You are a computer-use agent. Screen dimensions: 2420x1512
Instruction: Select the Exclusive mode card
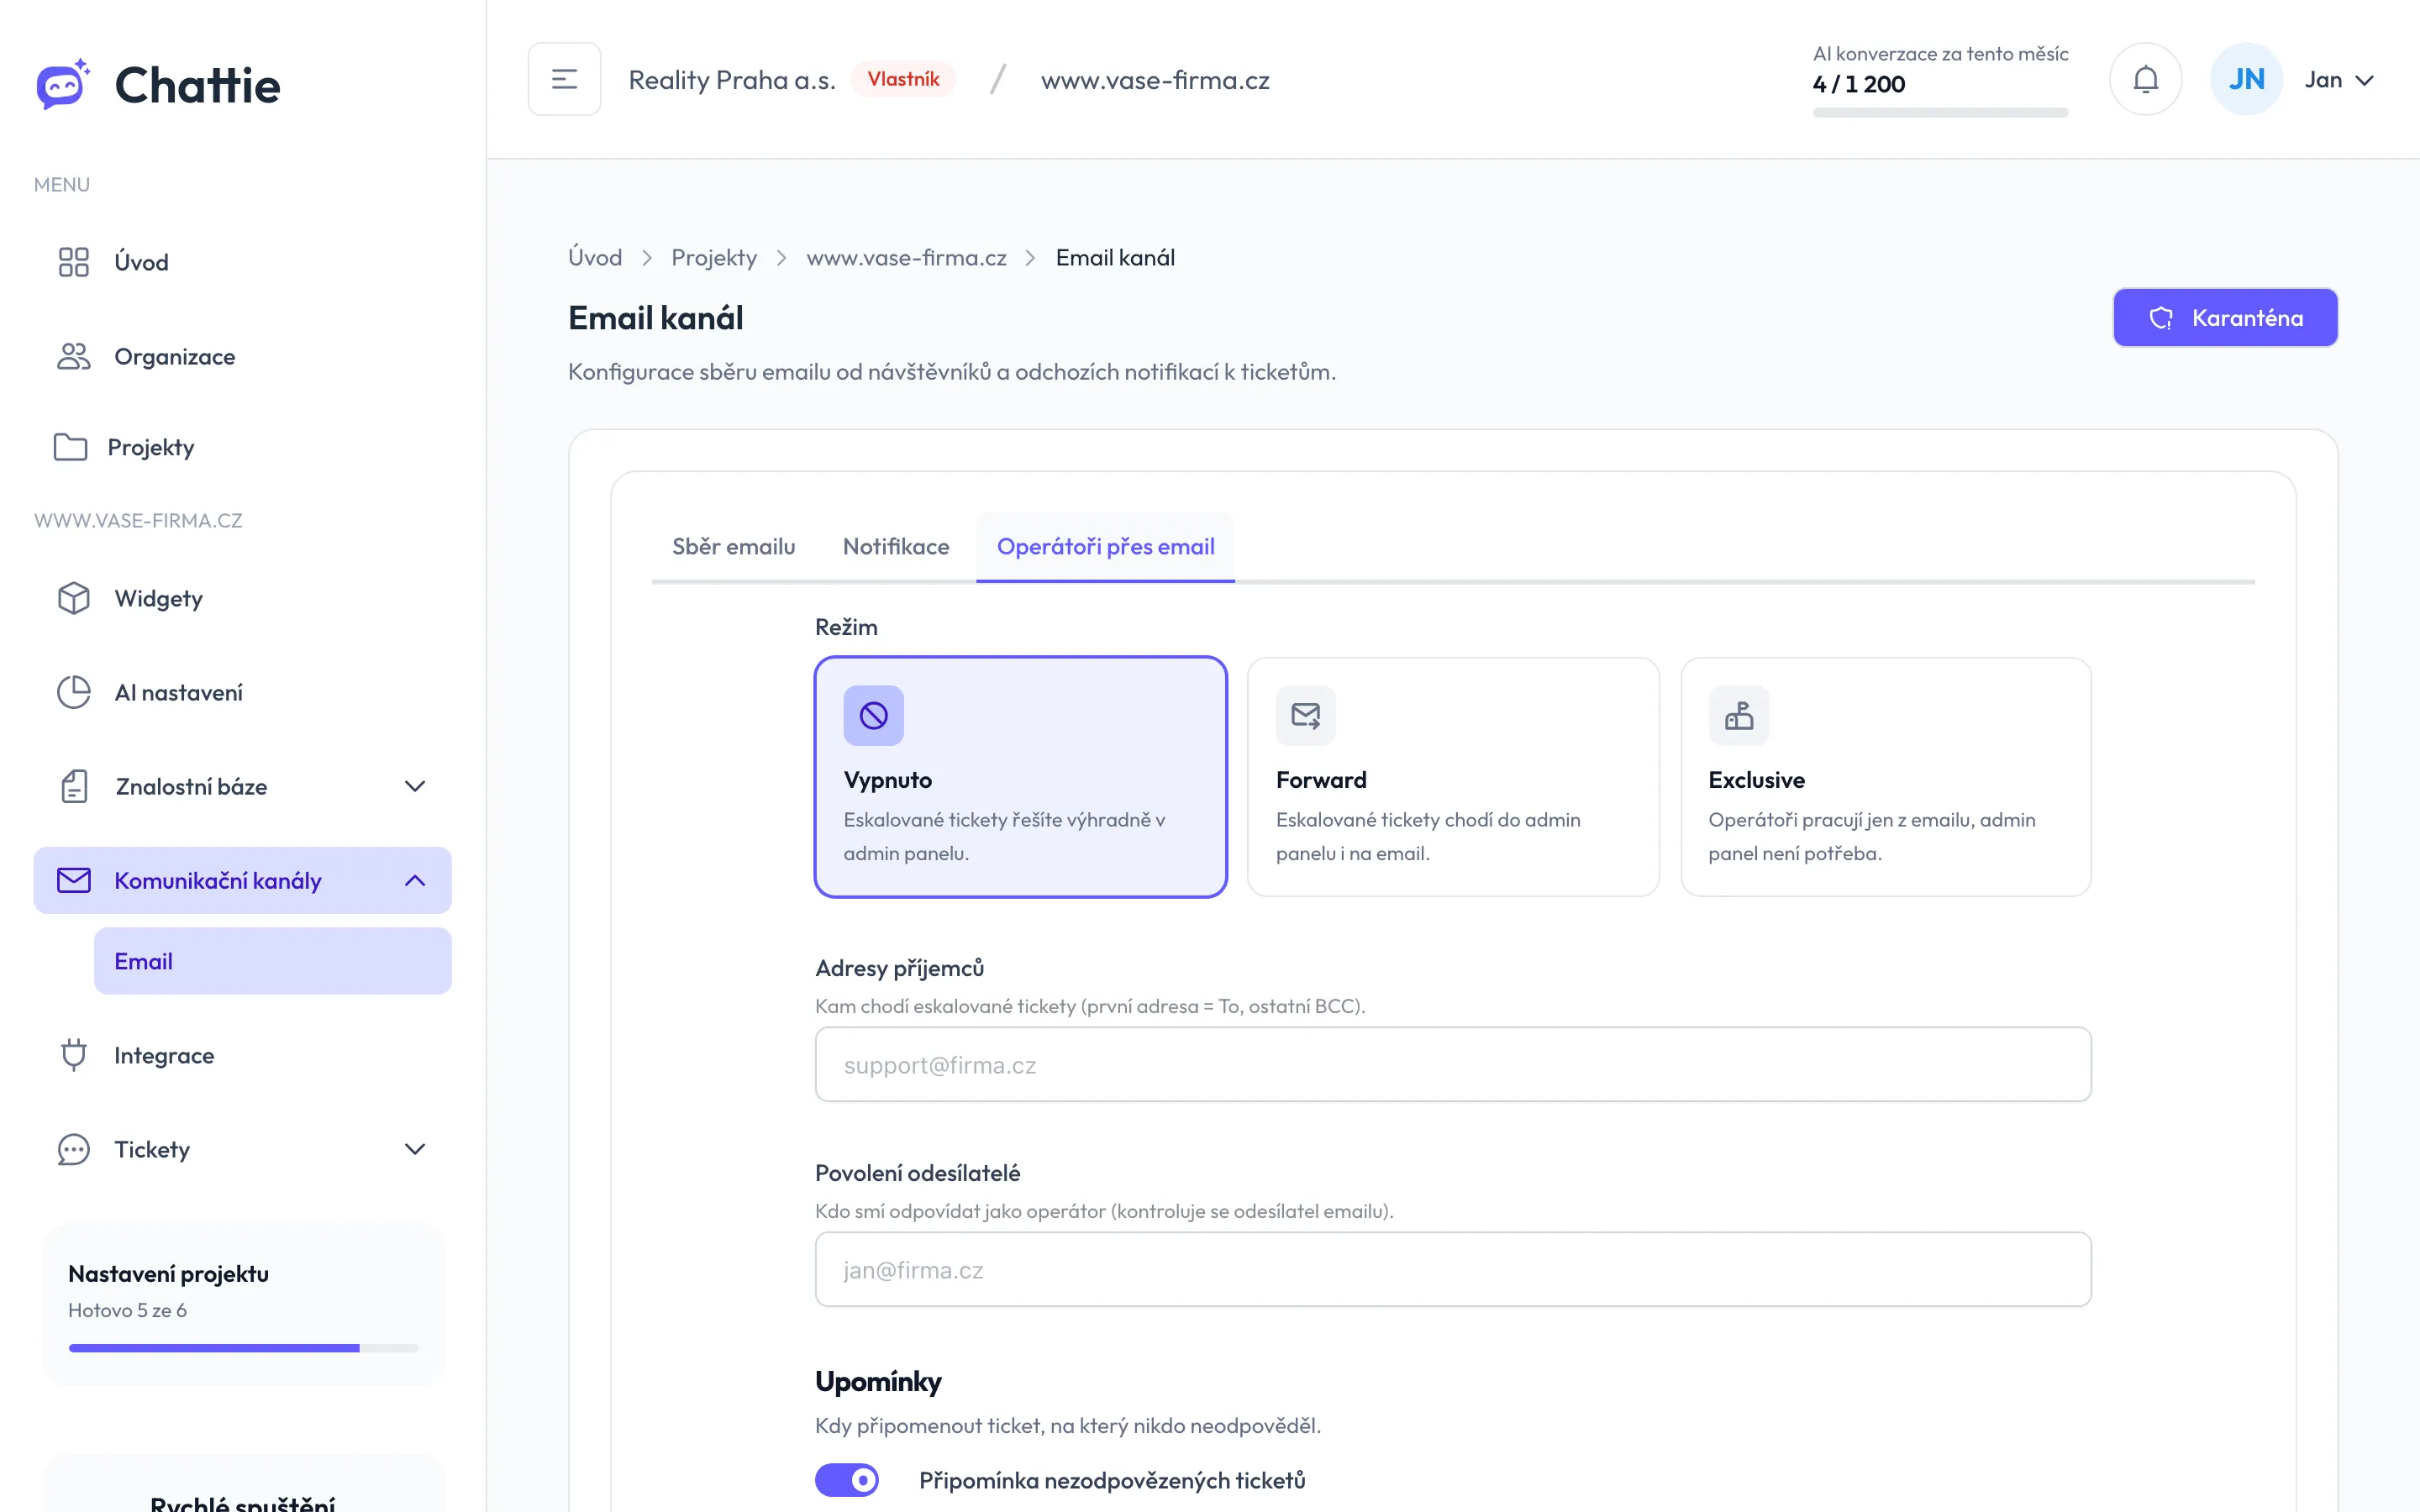(x=1886, y=777)
